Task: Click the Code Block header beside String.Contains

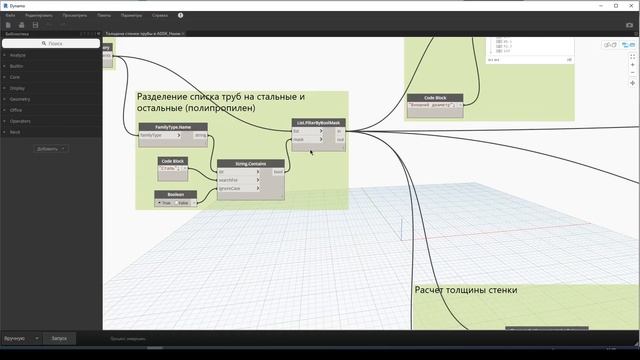Action: [x=173, y=161]
